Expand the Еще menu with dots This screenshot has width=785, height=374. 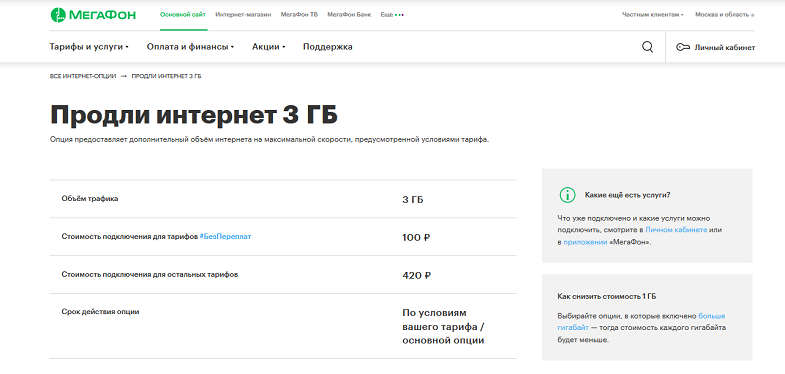click(392, 15)
